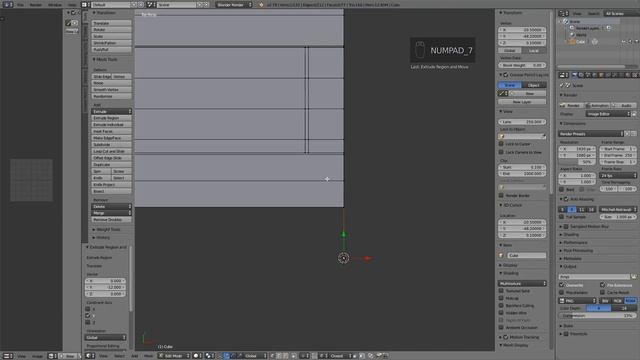Screen dimensions: 640x360
Task: Click the Cube object icon in Item panel
Action: pos(501,256)
